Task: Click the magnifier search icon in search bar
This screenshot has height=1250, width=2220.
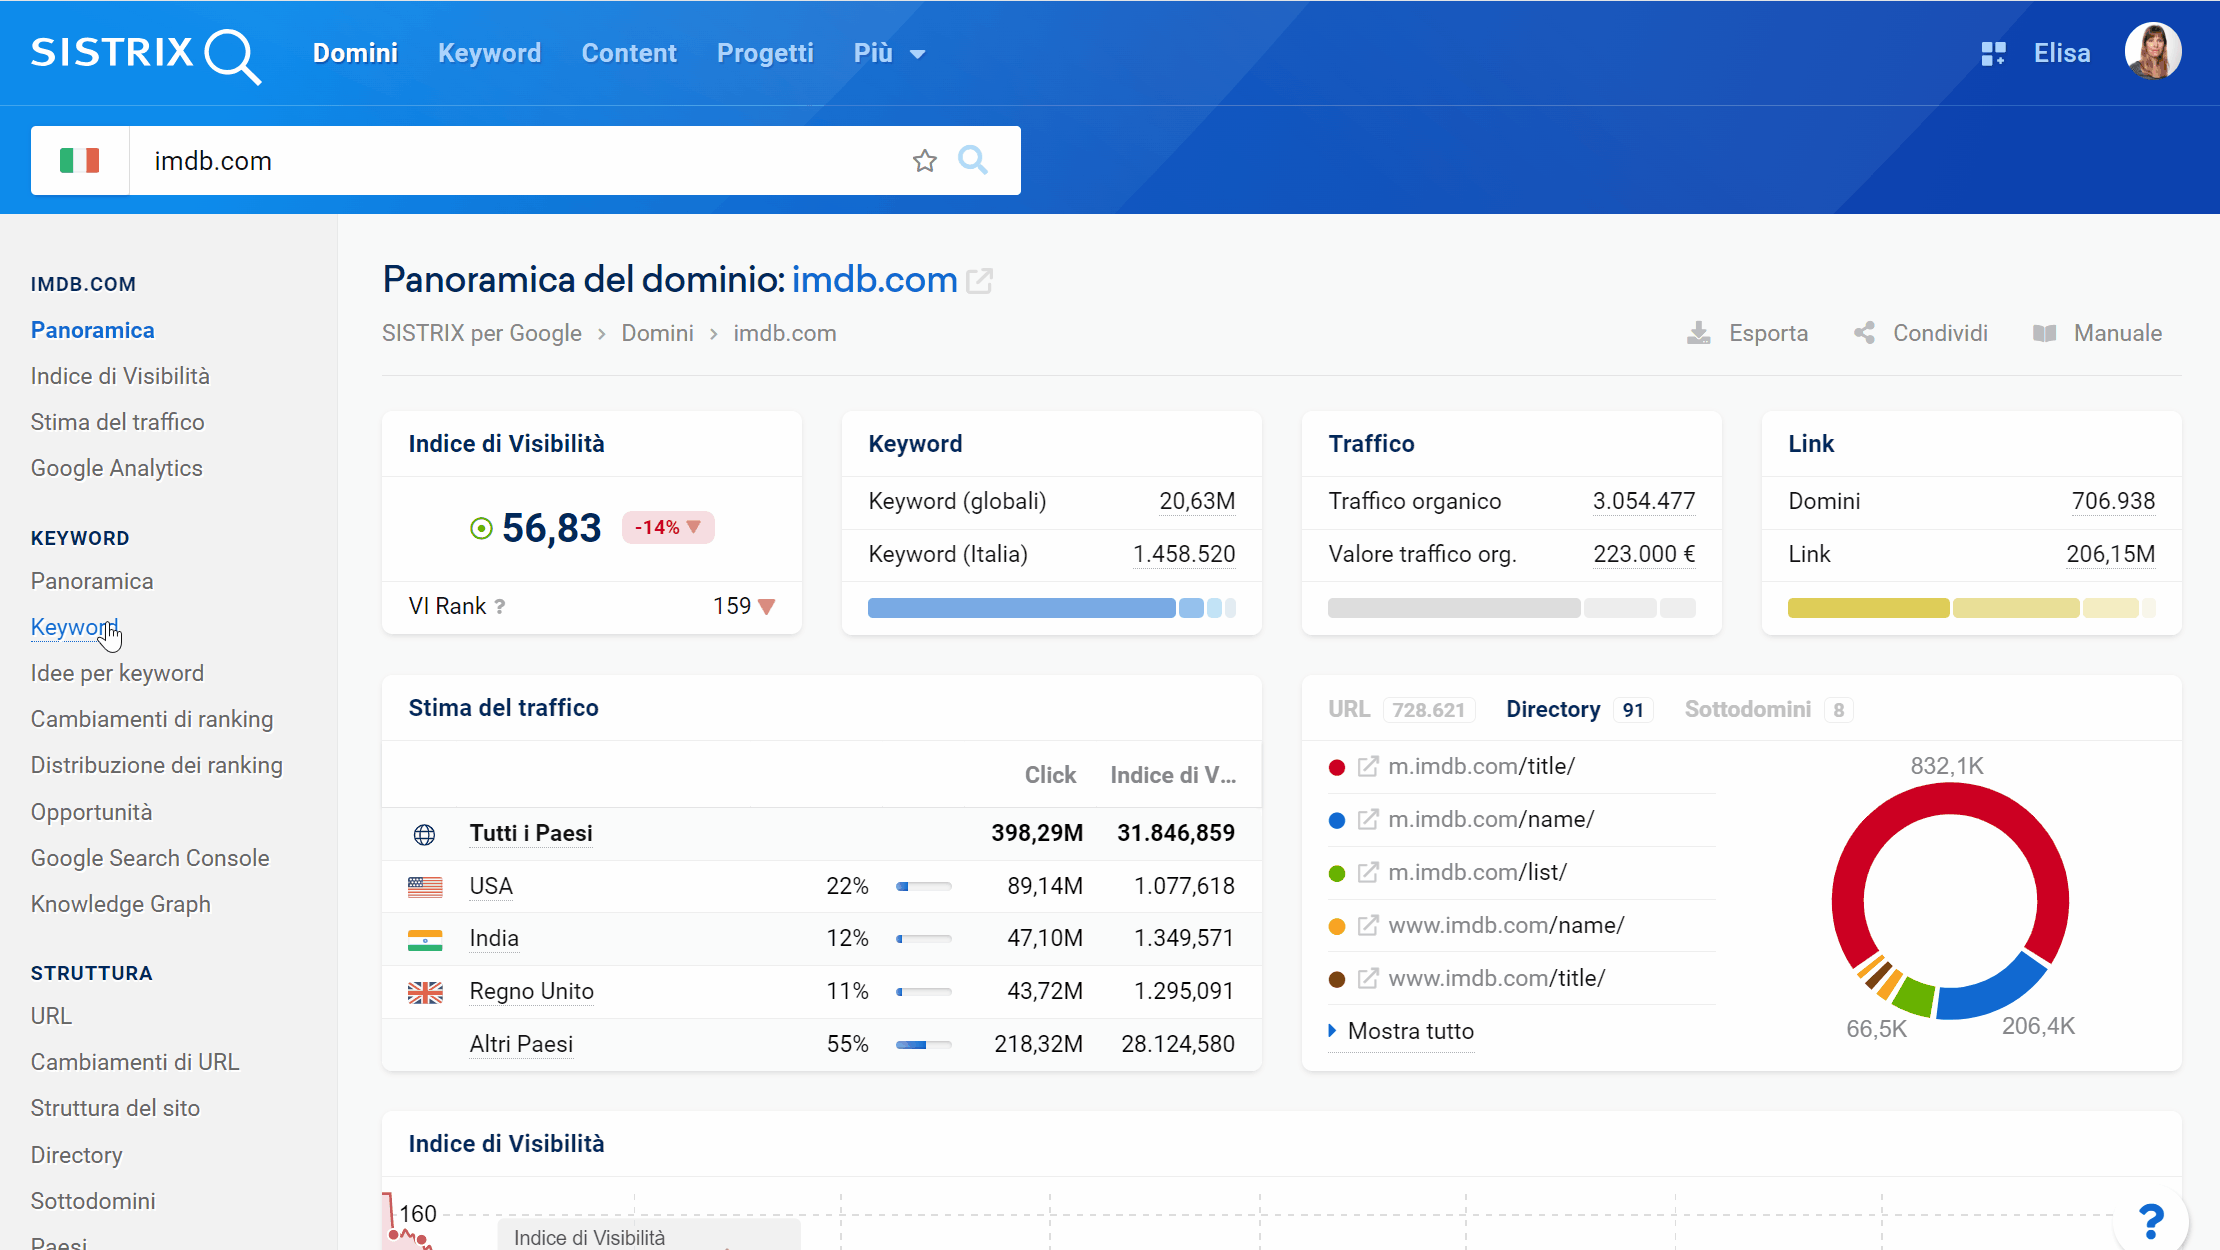Action: (973, 160)
